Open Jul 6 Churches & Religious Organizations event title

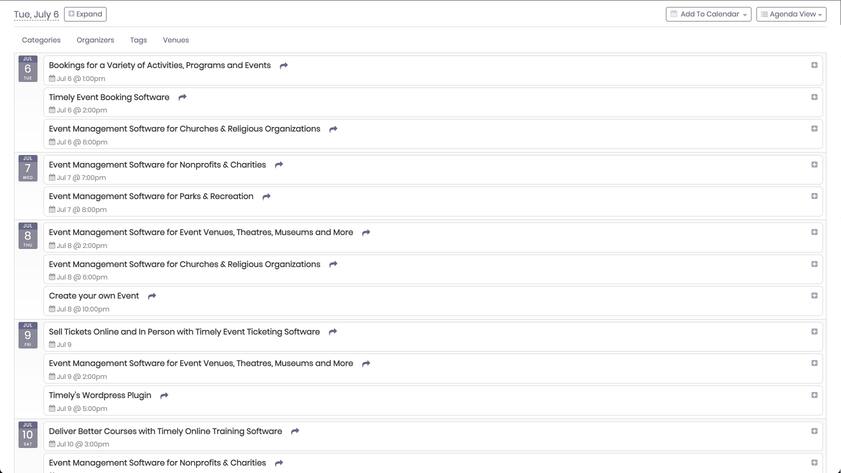click(185, 129)
